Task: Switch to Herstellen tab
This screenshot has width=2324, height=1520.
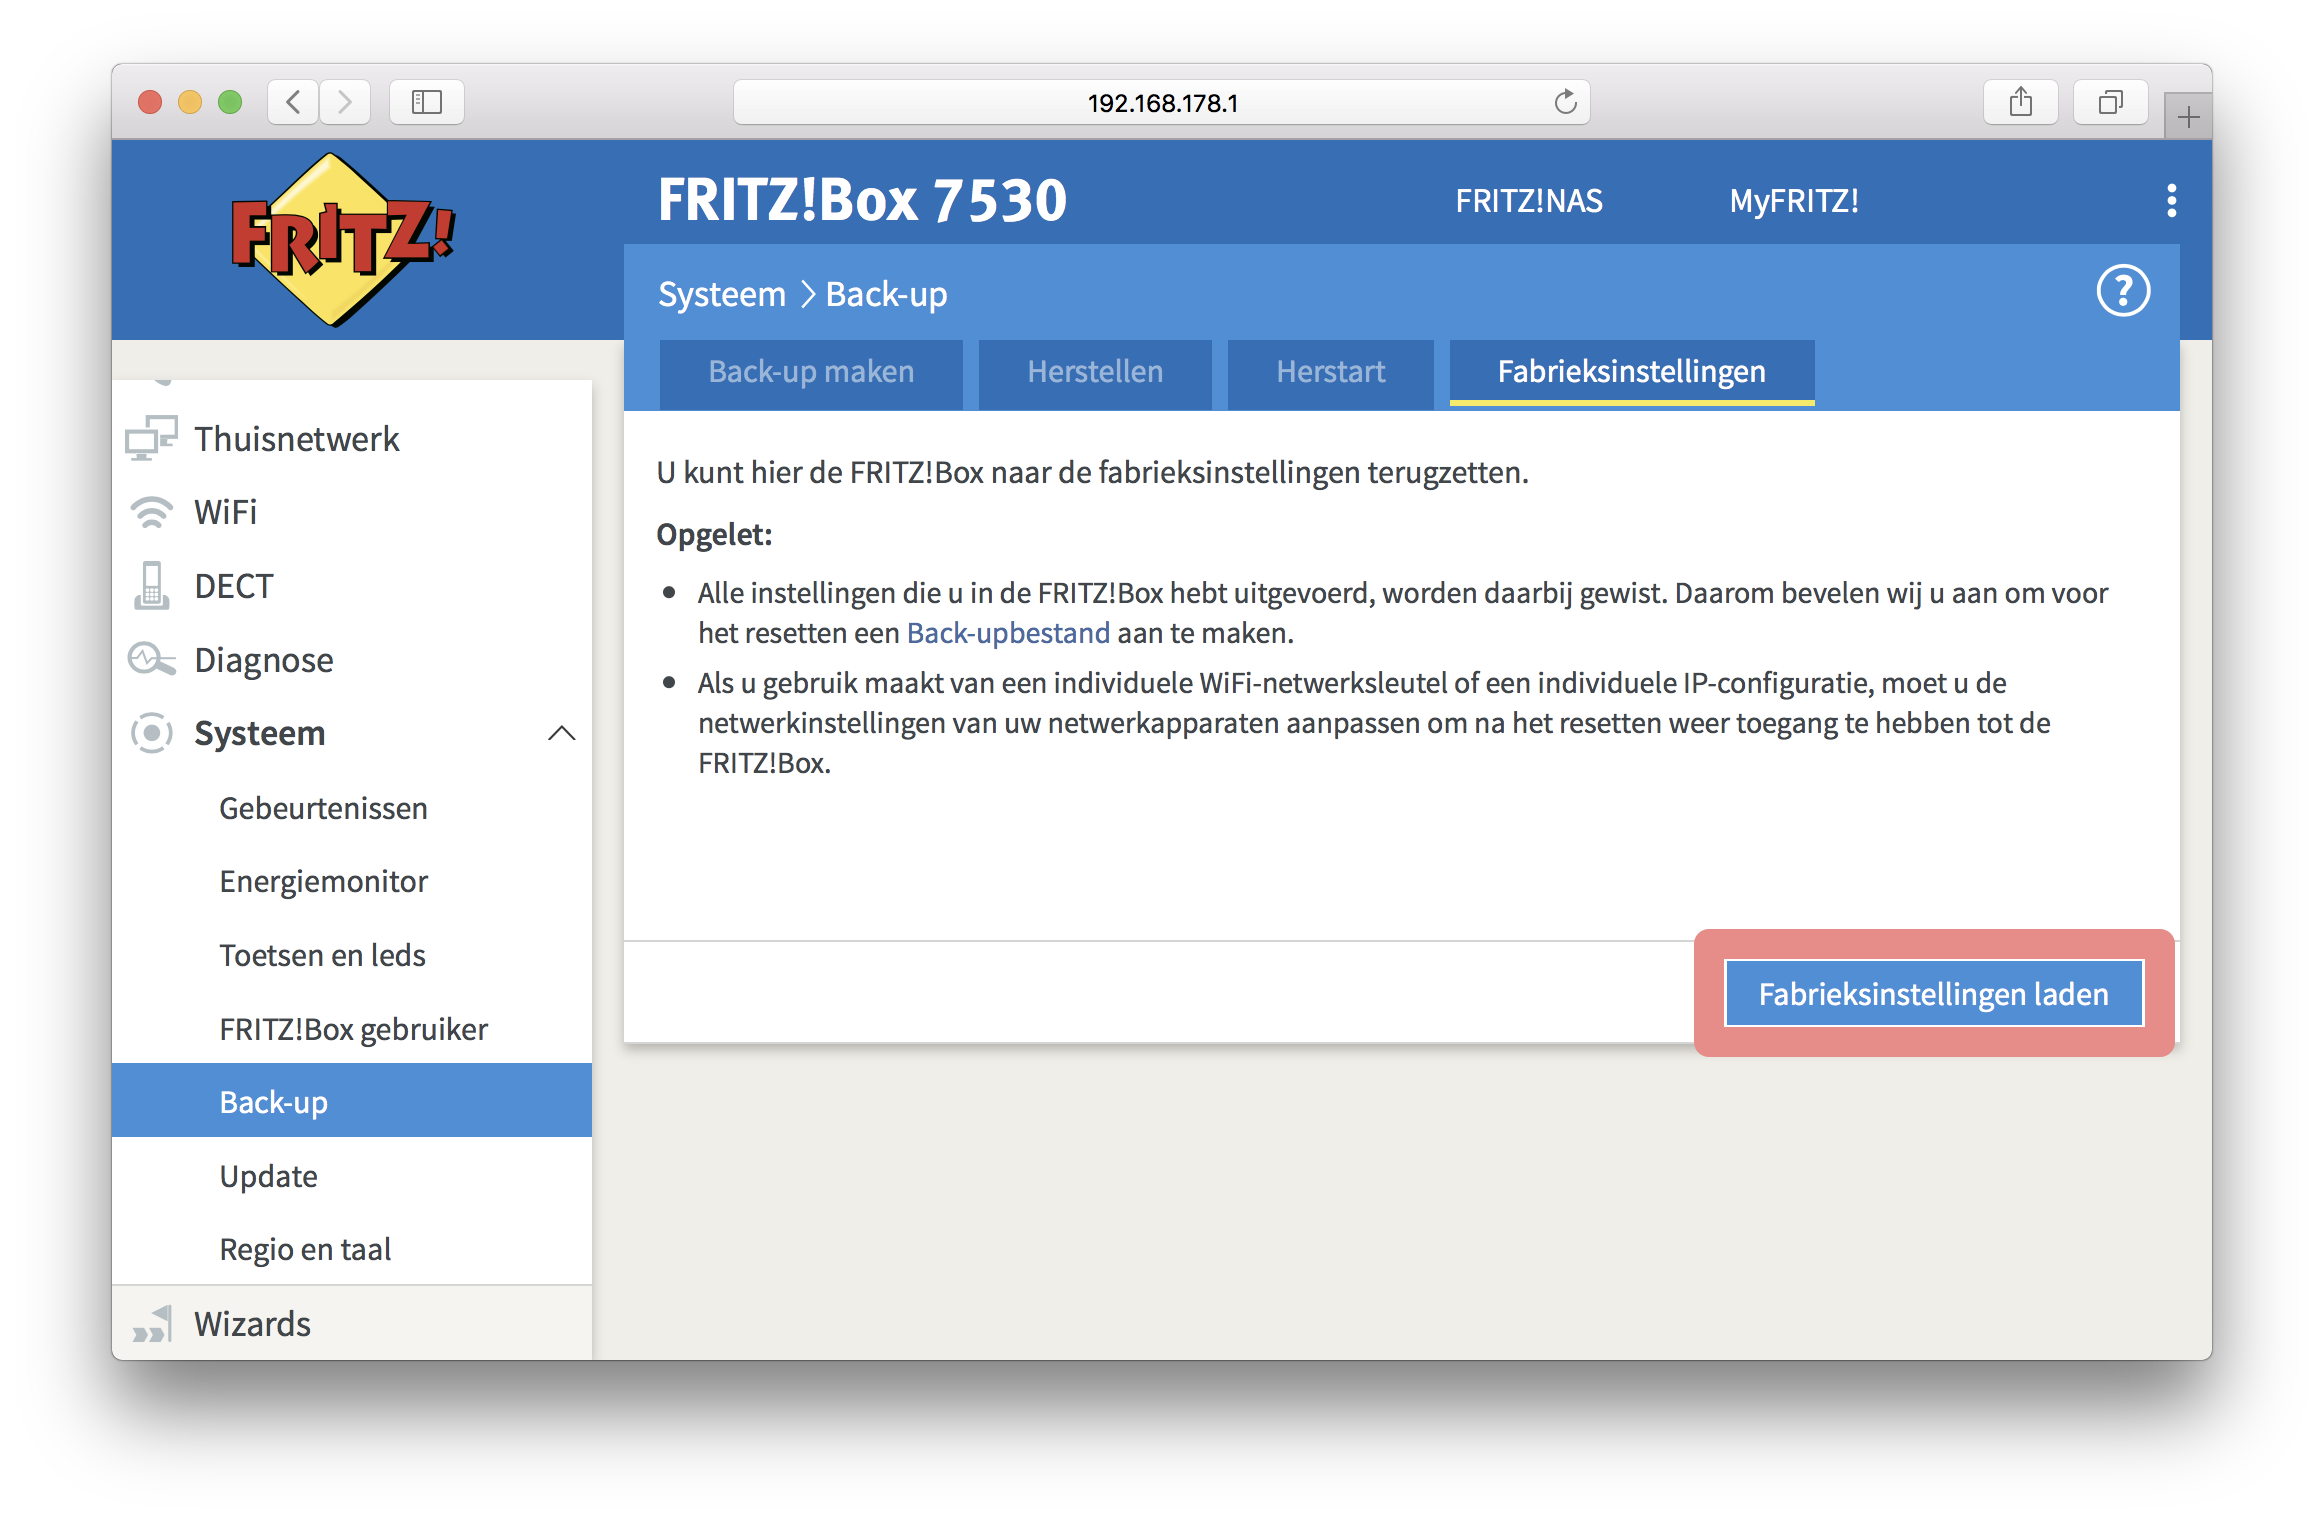Action: 1095,373
